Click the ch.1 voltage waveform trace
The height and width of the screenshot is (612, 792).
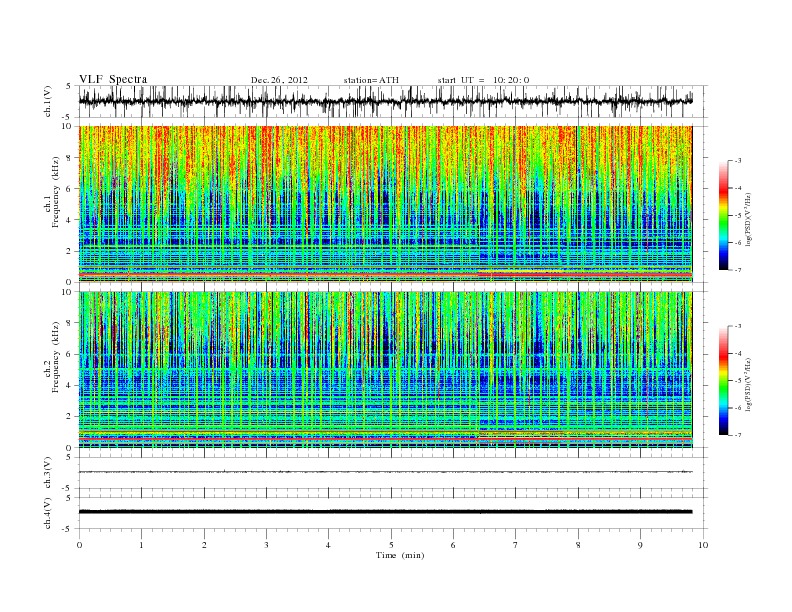pyautogui.click(x=385, y=101)
